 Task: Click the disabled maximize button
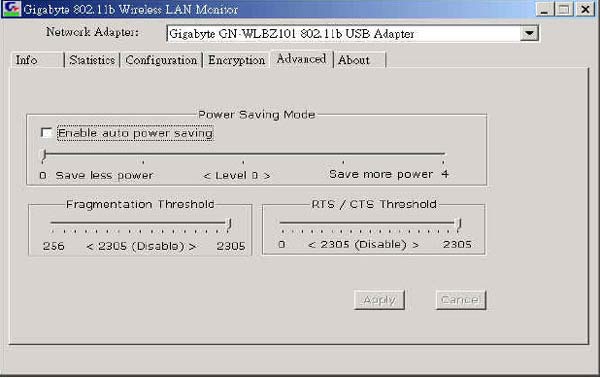click(564, 9)
